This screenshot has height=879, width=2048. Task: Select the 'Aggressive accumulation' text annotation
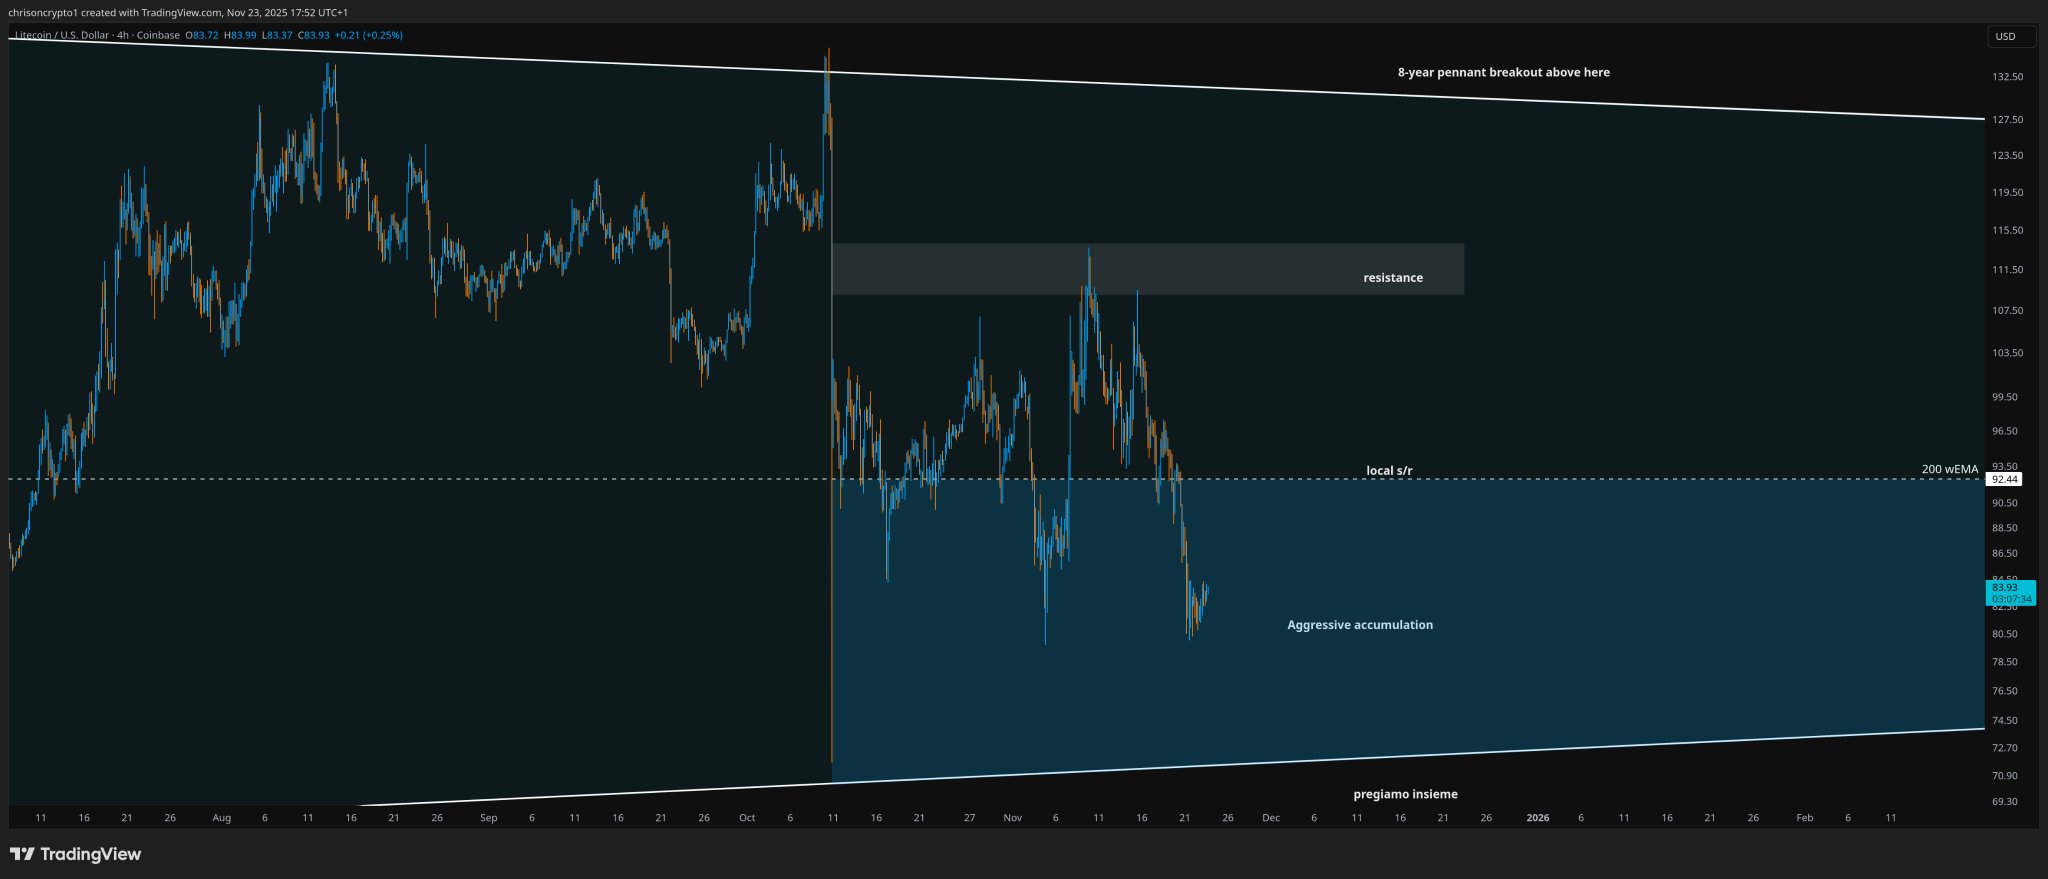pyautogui.click(x=1360, y=625)
